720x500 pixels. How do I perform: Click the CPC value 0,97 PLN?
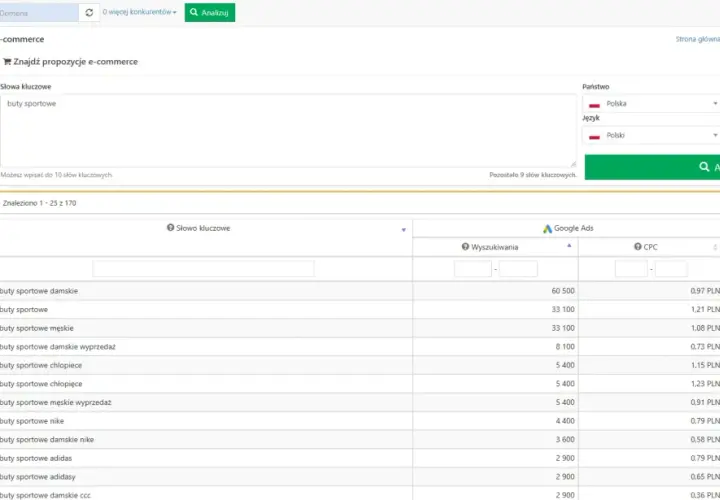(705, 291)
